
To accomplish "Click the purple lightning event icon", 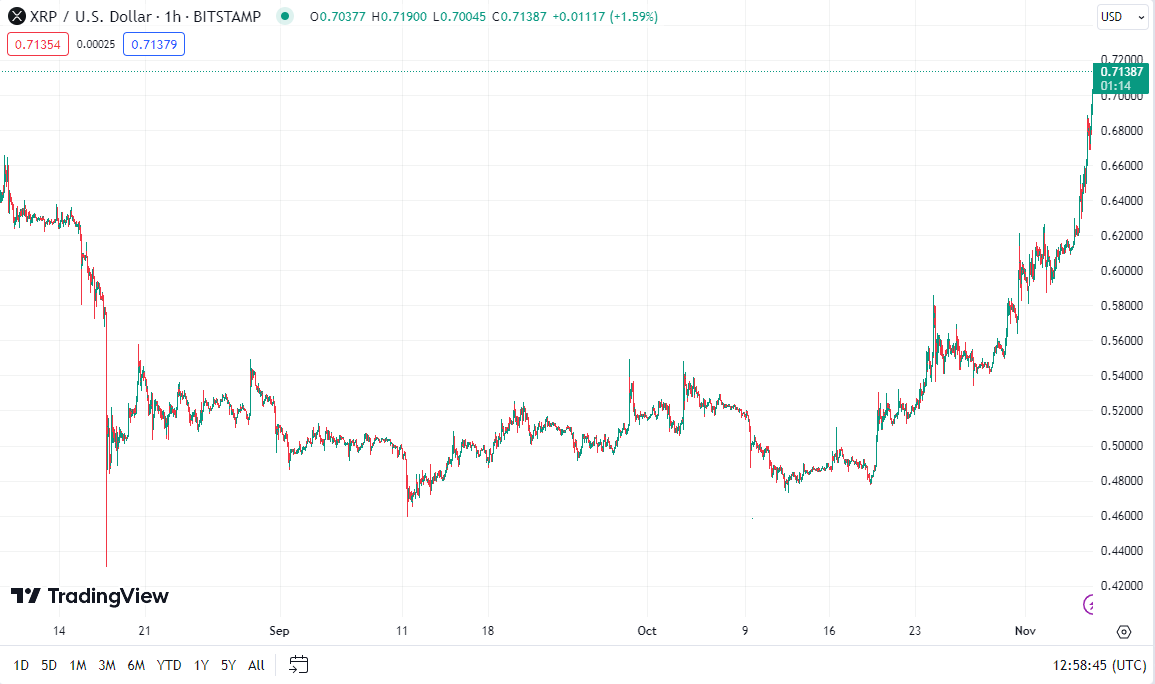I will [1091, 603].
